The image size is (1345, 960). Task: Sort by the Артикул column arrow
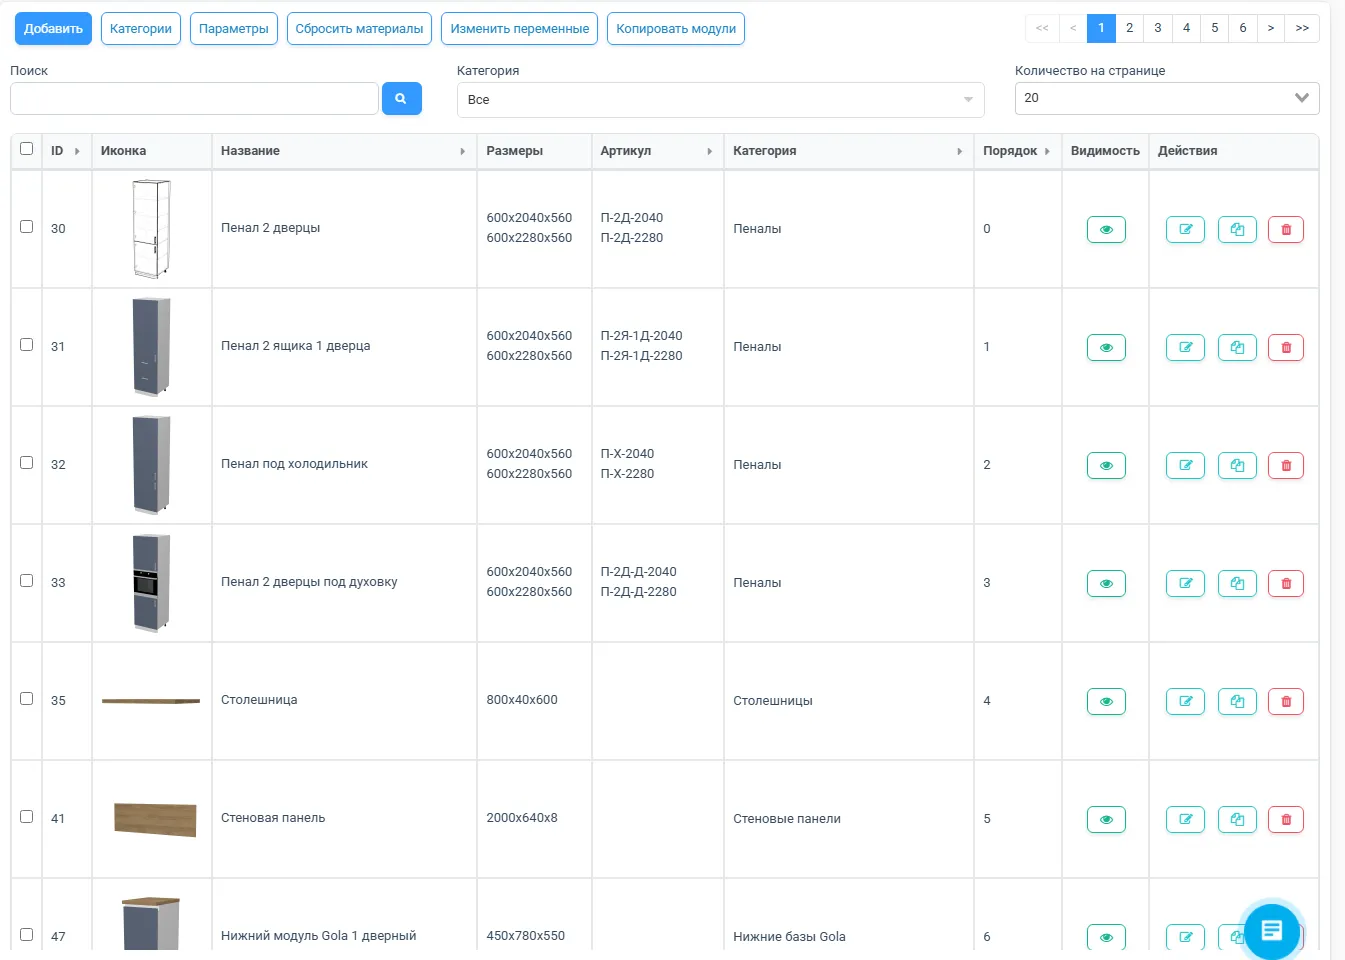point(709,151)
